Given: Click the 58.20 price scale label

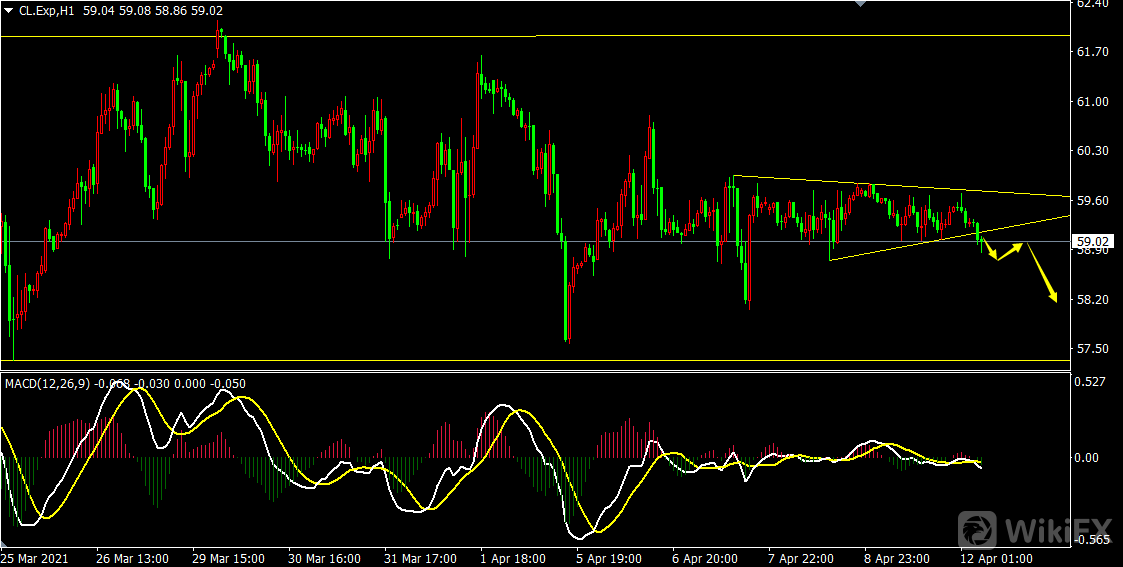Looking at the screenshot, I should tap(1093, 299).
